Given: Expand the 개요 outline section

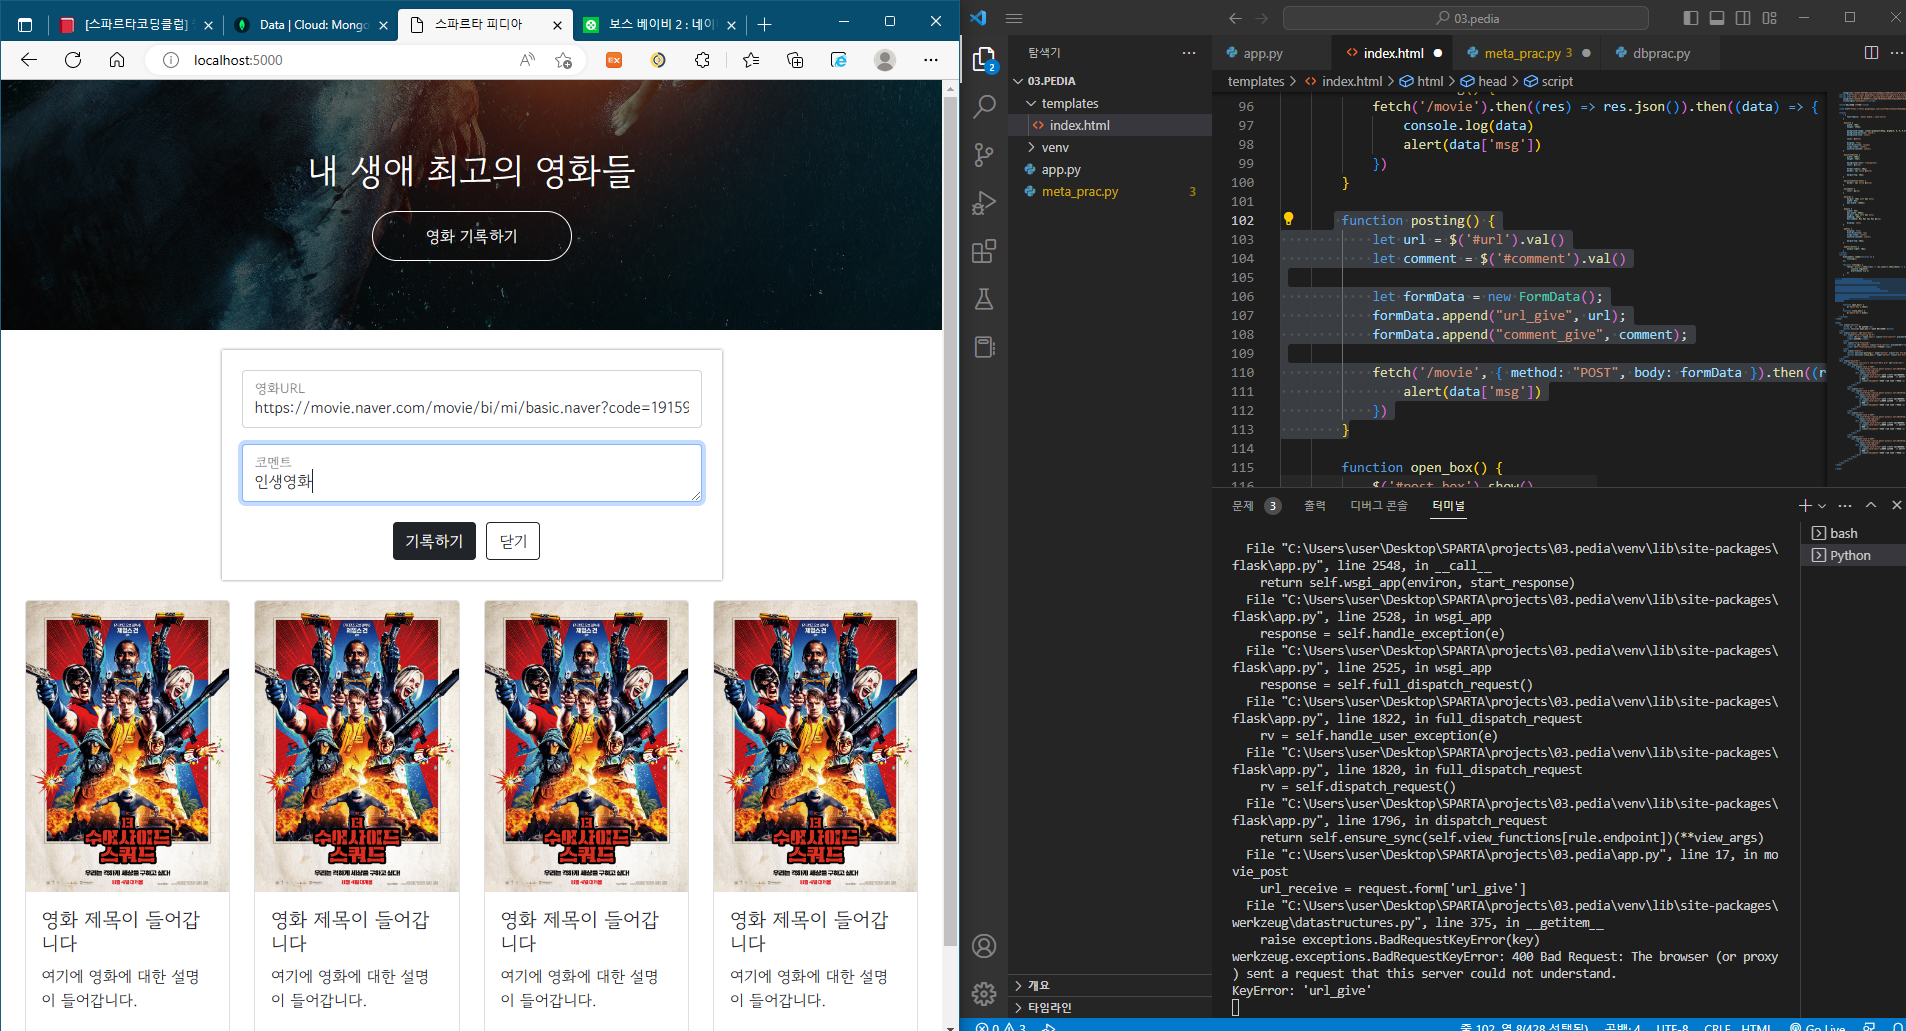Looking at the screenshot, I should (1112, 985).
